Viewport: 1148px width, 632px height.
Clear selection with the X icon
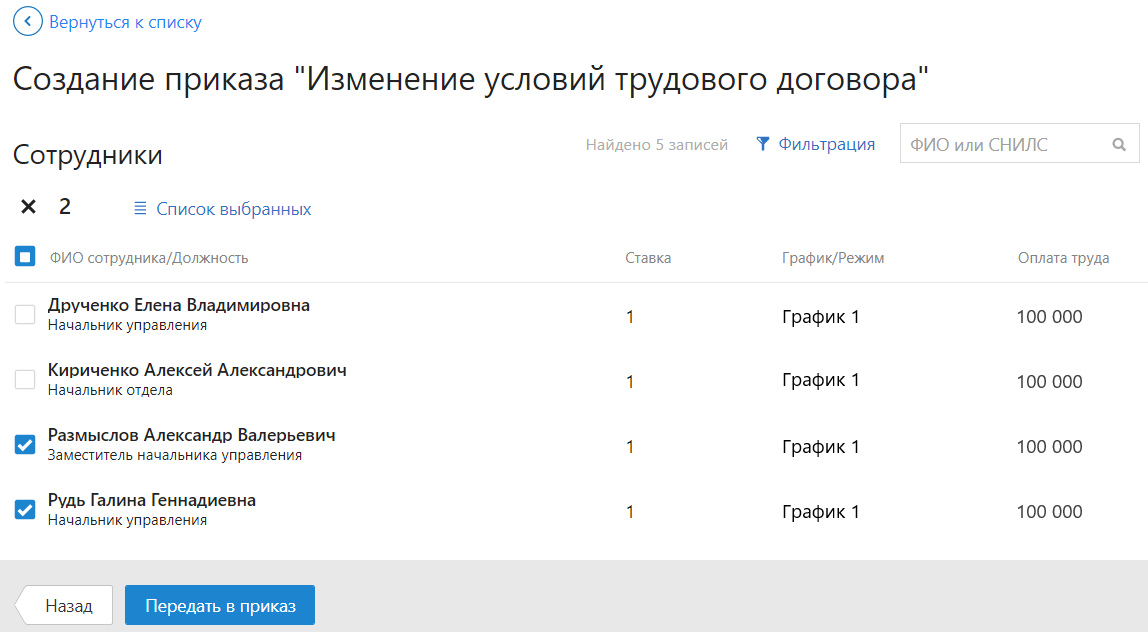(29, 207)
